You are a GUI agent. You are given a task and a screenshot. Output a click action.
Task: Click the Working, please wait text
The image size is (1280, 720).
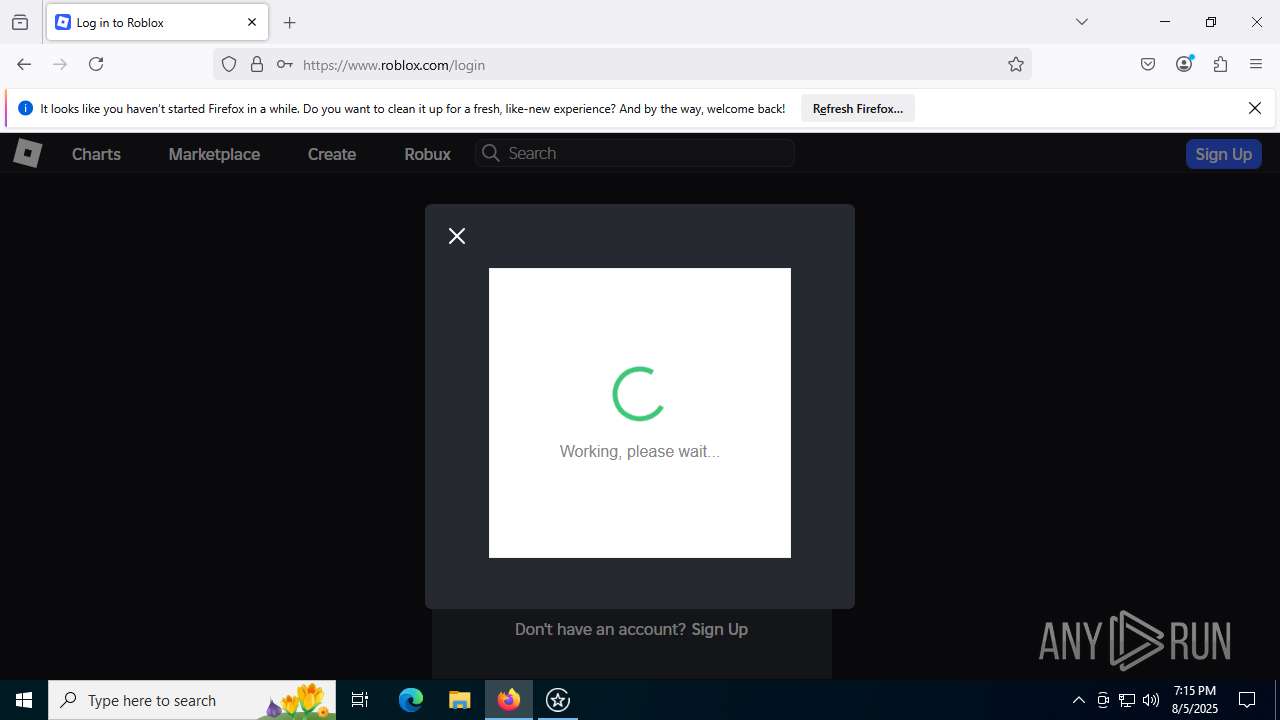[640, 451]
